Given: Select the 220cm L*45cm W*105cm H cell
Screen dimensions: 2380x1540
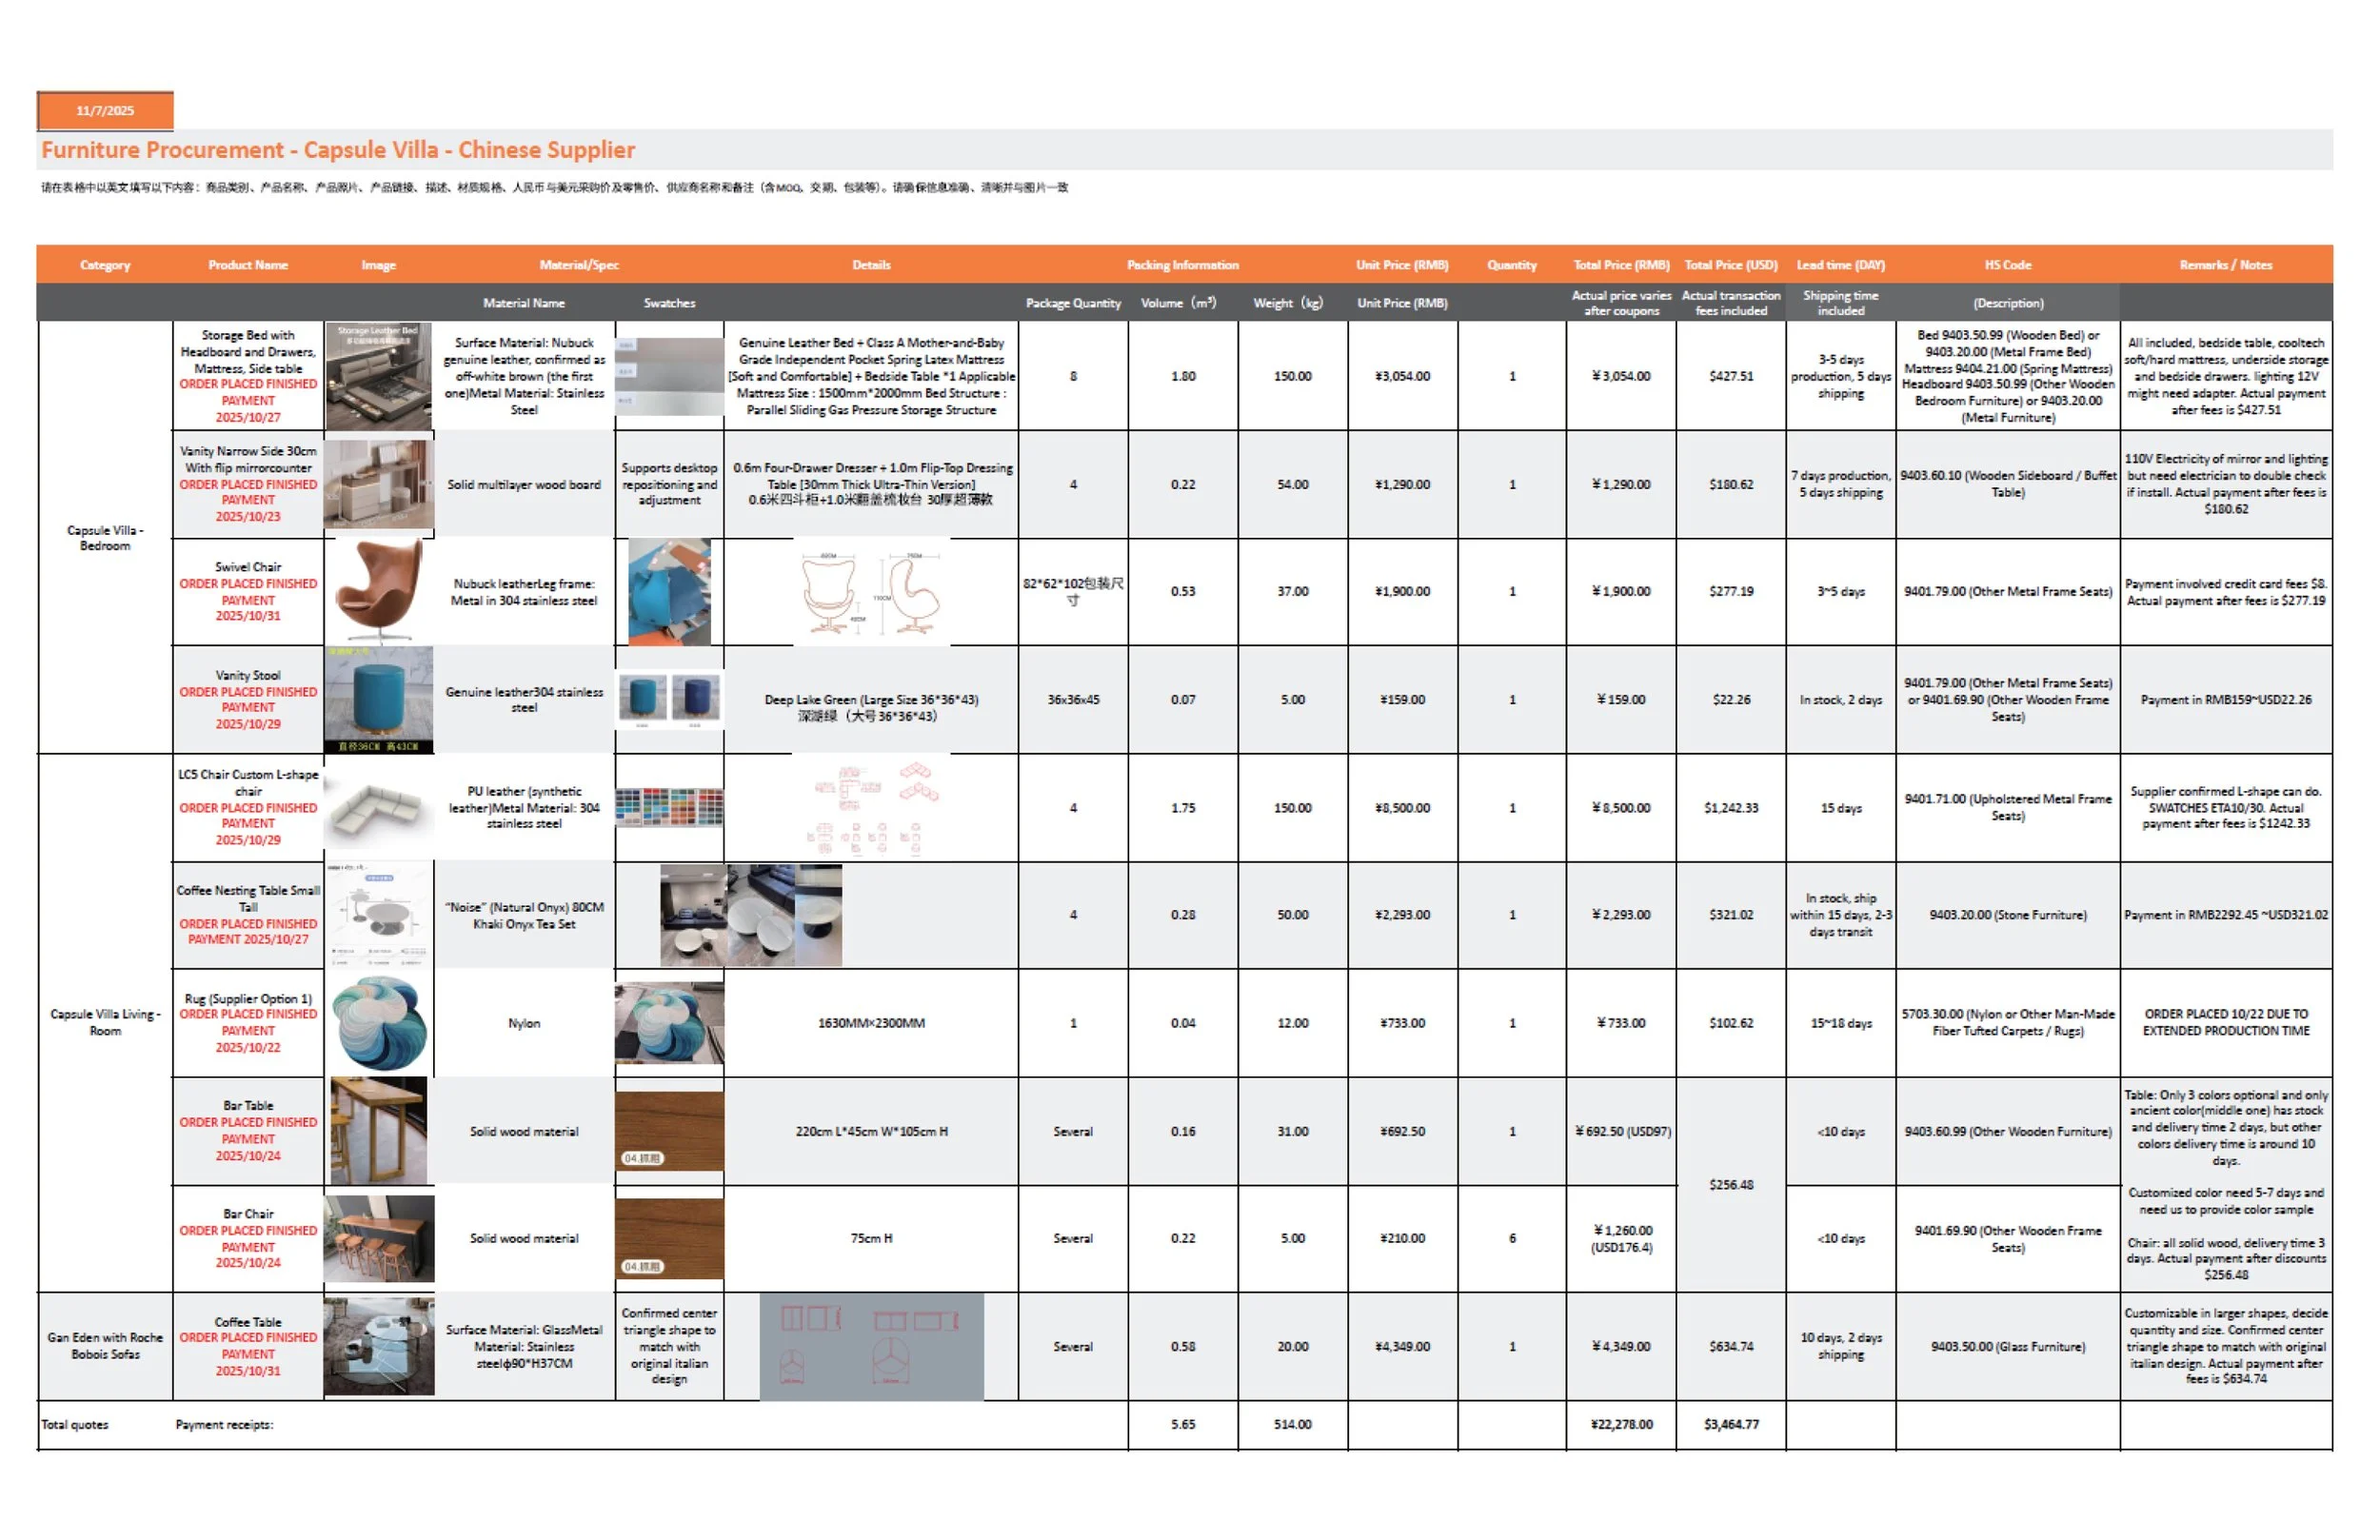Looking at the screenshot, I should [x=871, y=1131].
